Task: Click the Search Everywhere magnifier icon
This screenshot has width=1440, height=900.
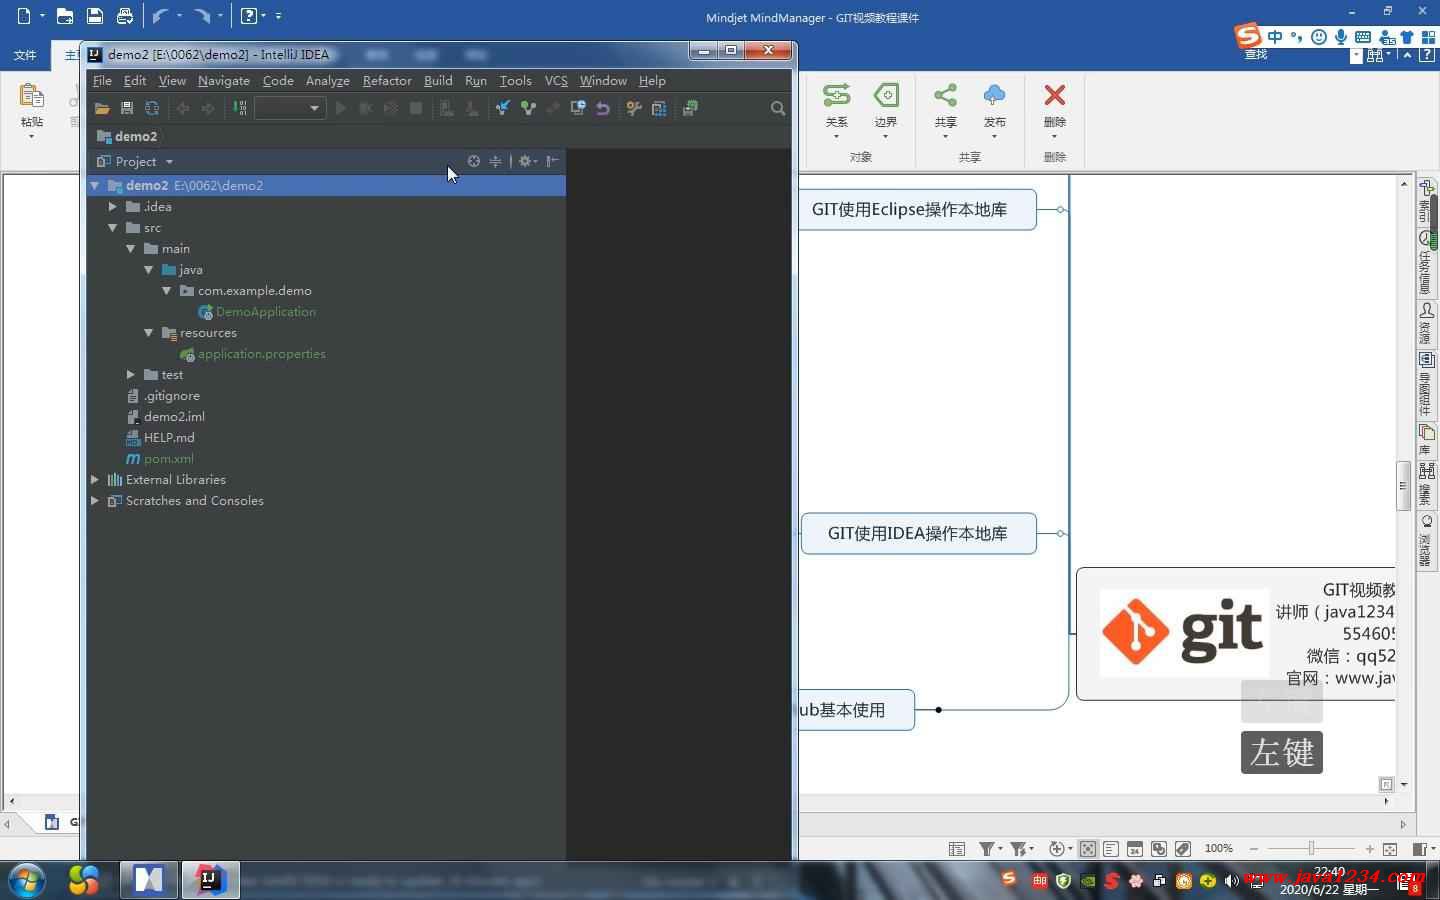Action: [778, 108]
